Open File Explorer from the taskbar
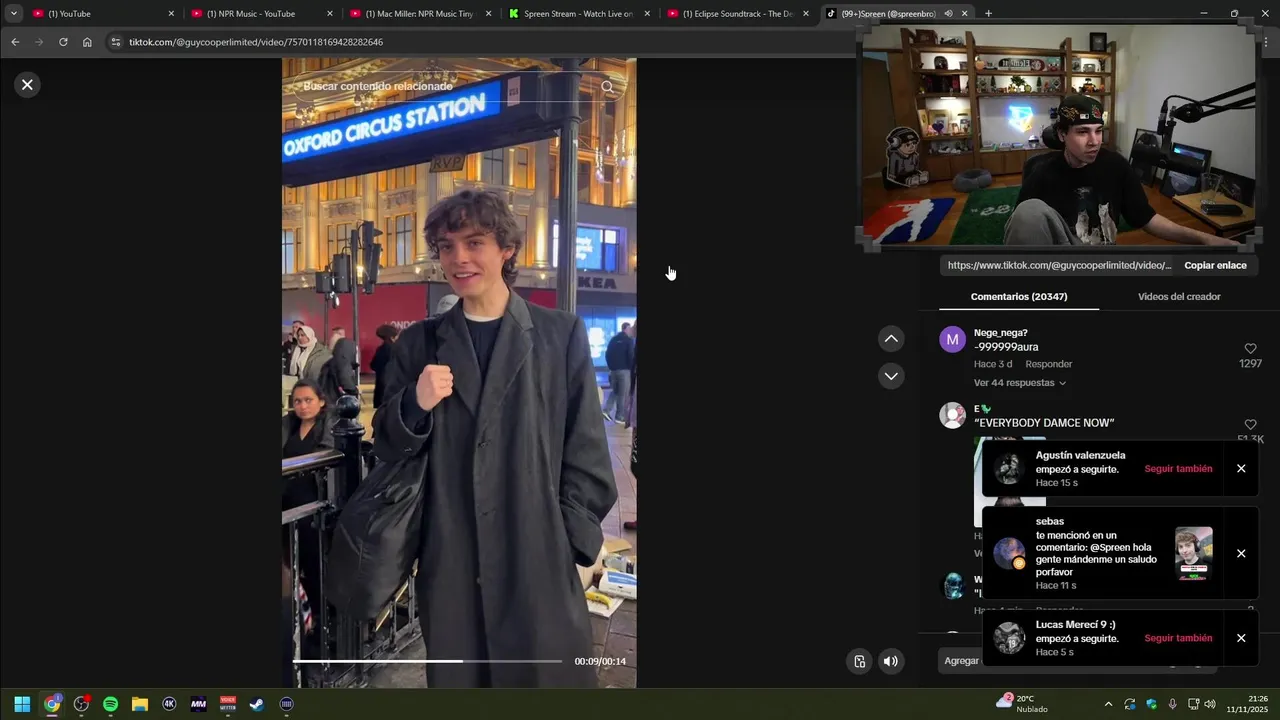This screenshot has width=1280, height=720. tap(140, 704)
